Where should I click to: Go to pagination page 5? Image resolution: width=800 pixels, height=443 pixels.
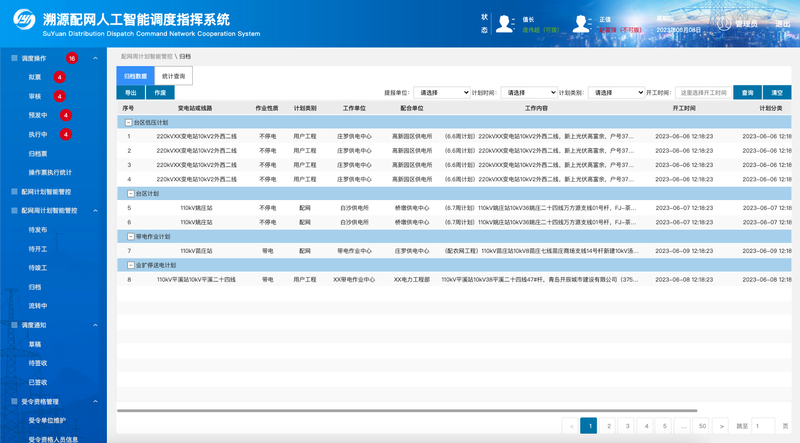coord(664,426)
